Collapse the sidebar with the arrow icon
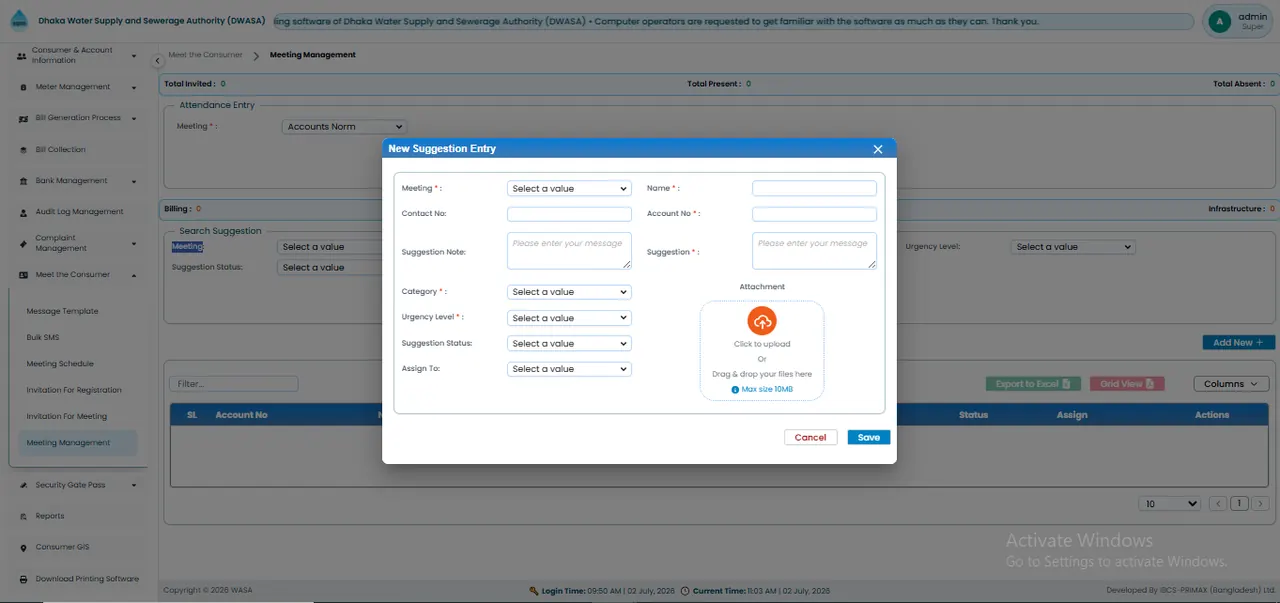Viewport: 1280px width, 603px height. [157, 62]
